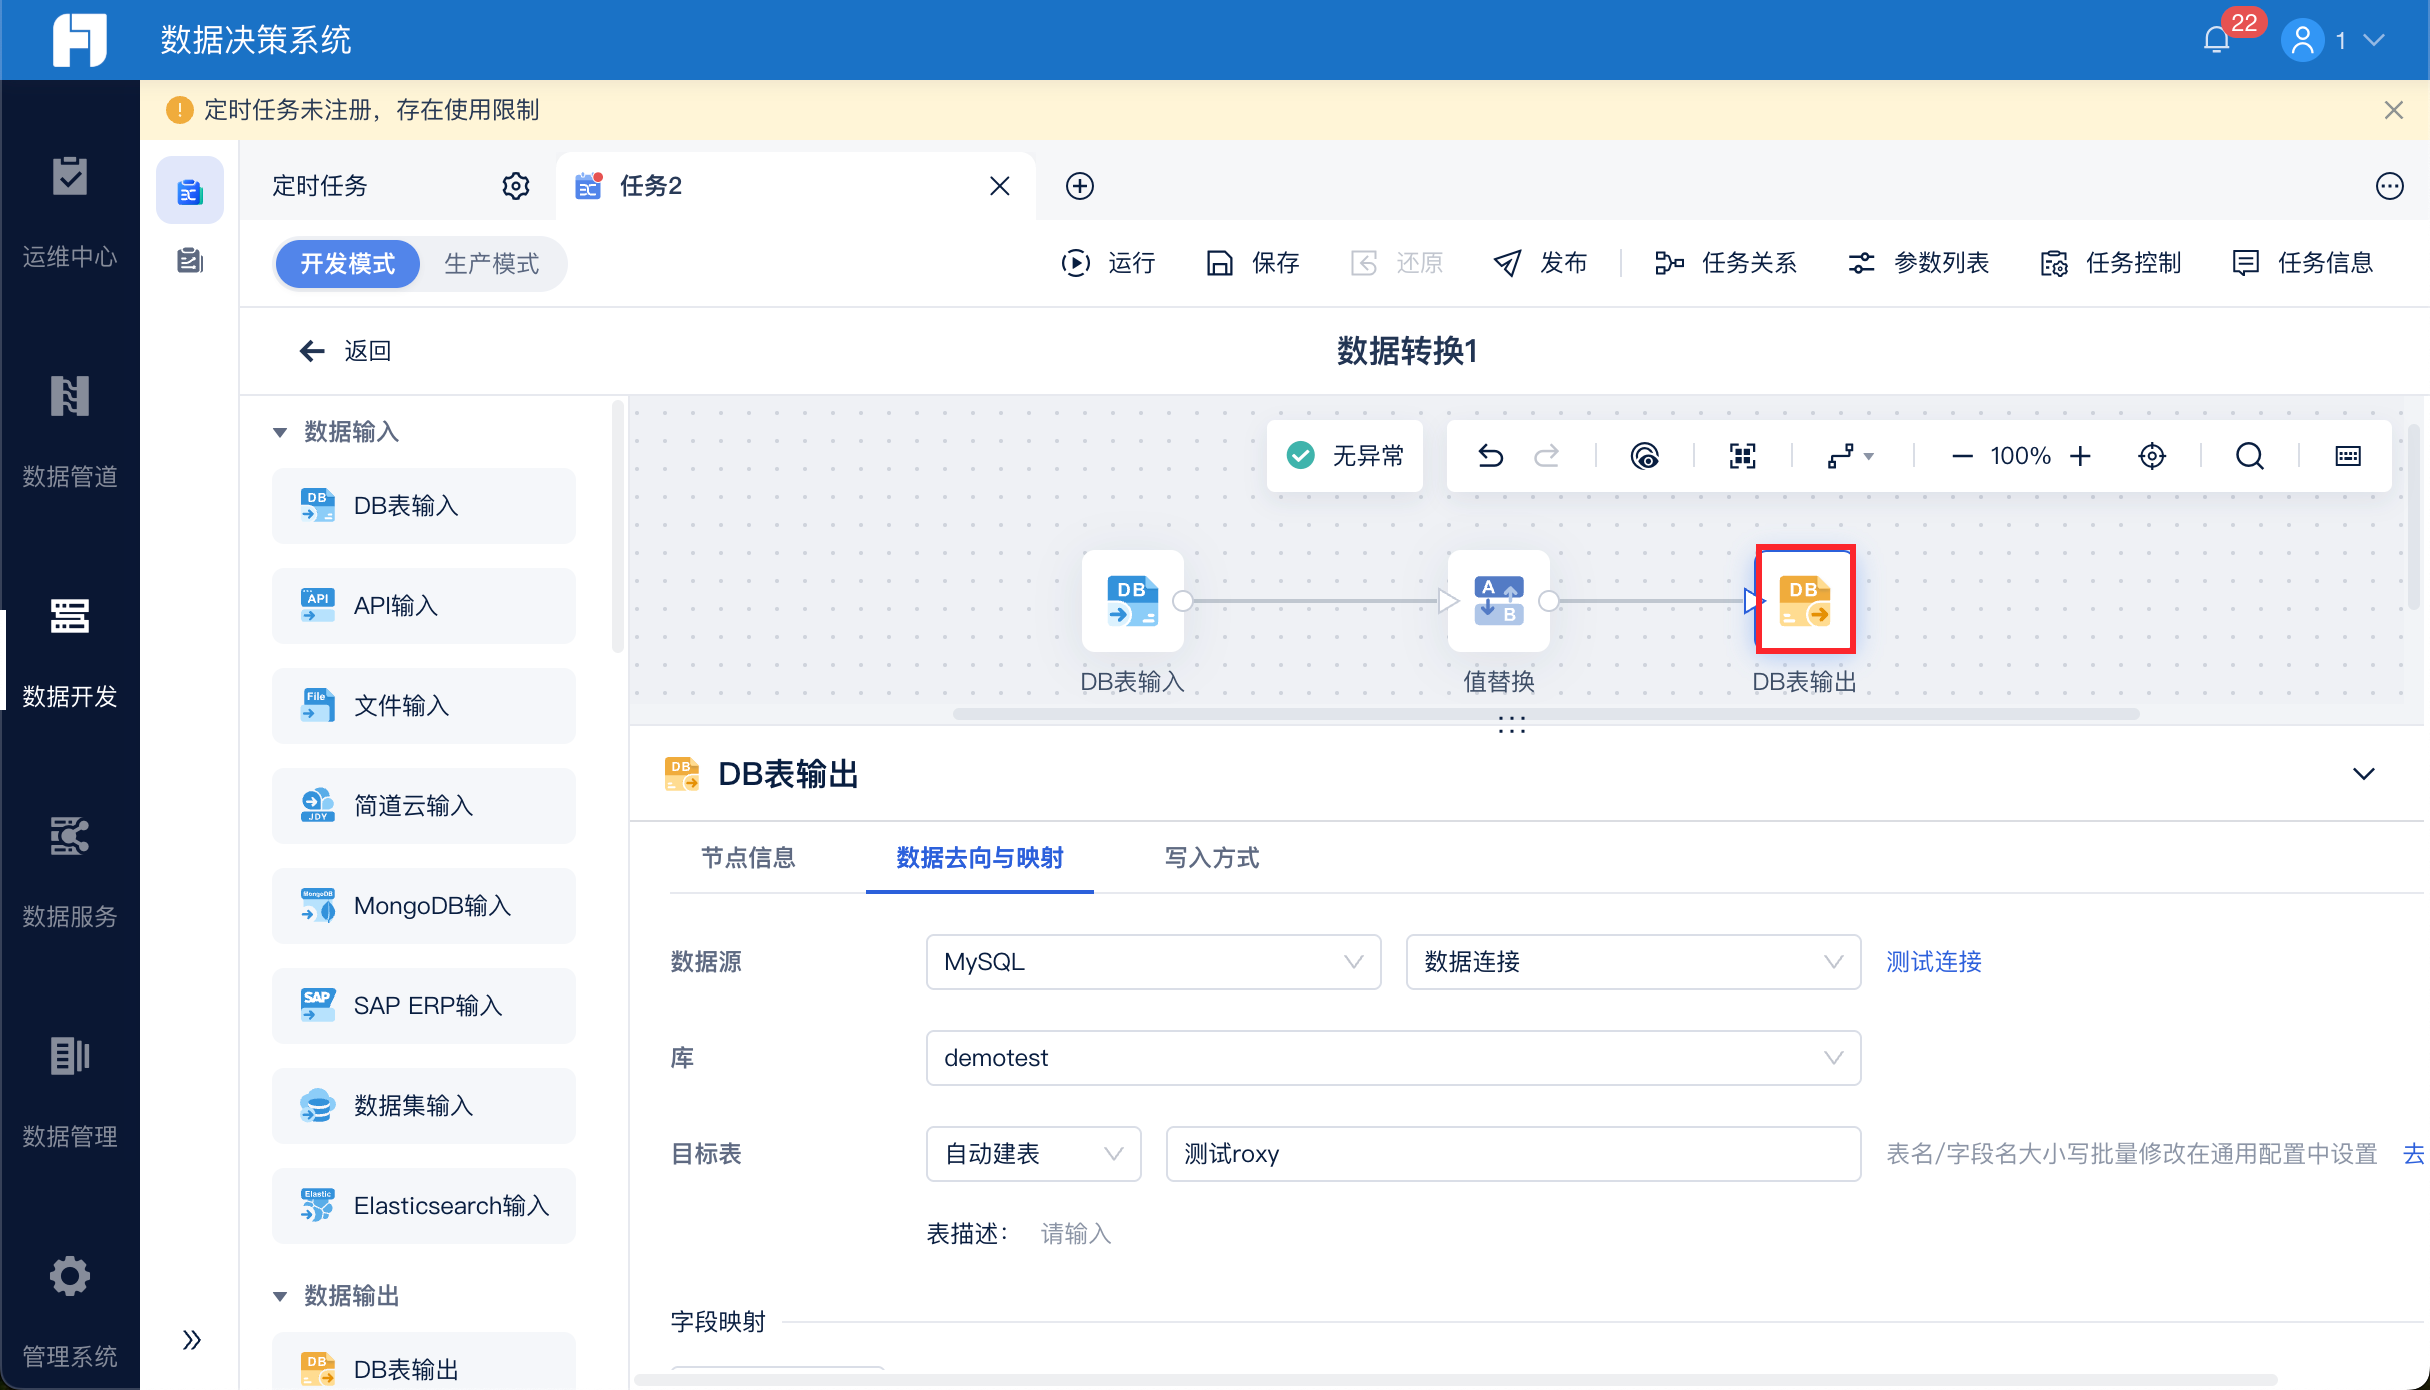Click zoom in plus button
Screen dimensions: 2430x1390
point(2081,456)
